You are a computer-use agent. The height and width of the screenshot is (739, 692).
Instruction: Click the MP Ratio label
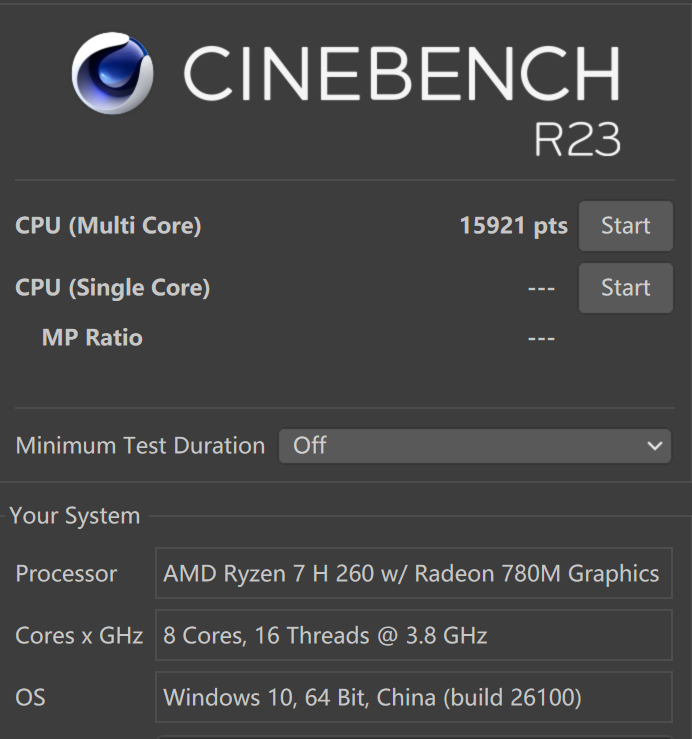point(92,338)
